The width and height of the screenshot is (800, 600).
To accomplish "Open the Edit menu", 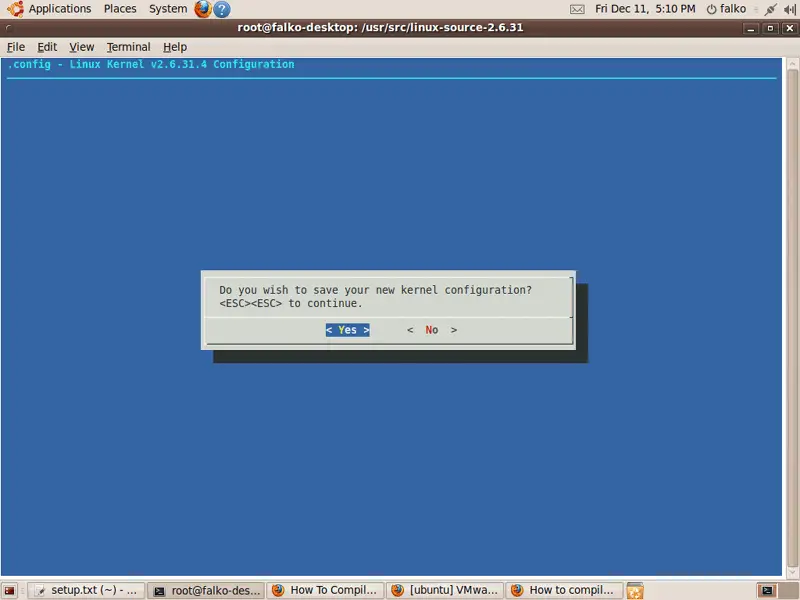I will [47, 47].
